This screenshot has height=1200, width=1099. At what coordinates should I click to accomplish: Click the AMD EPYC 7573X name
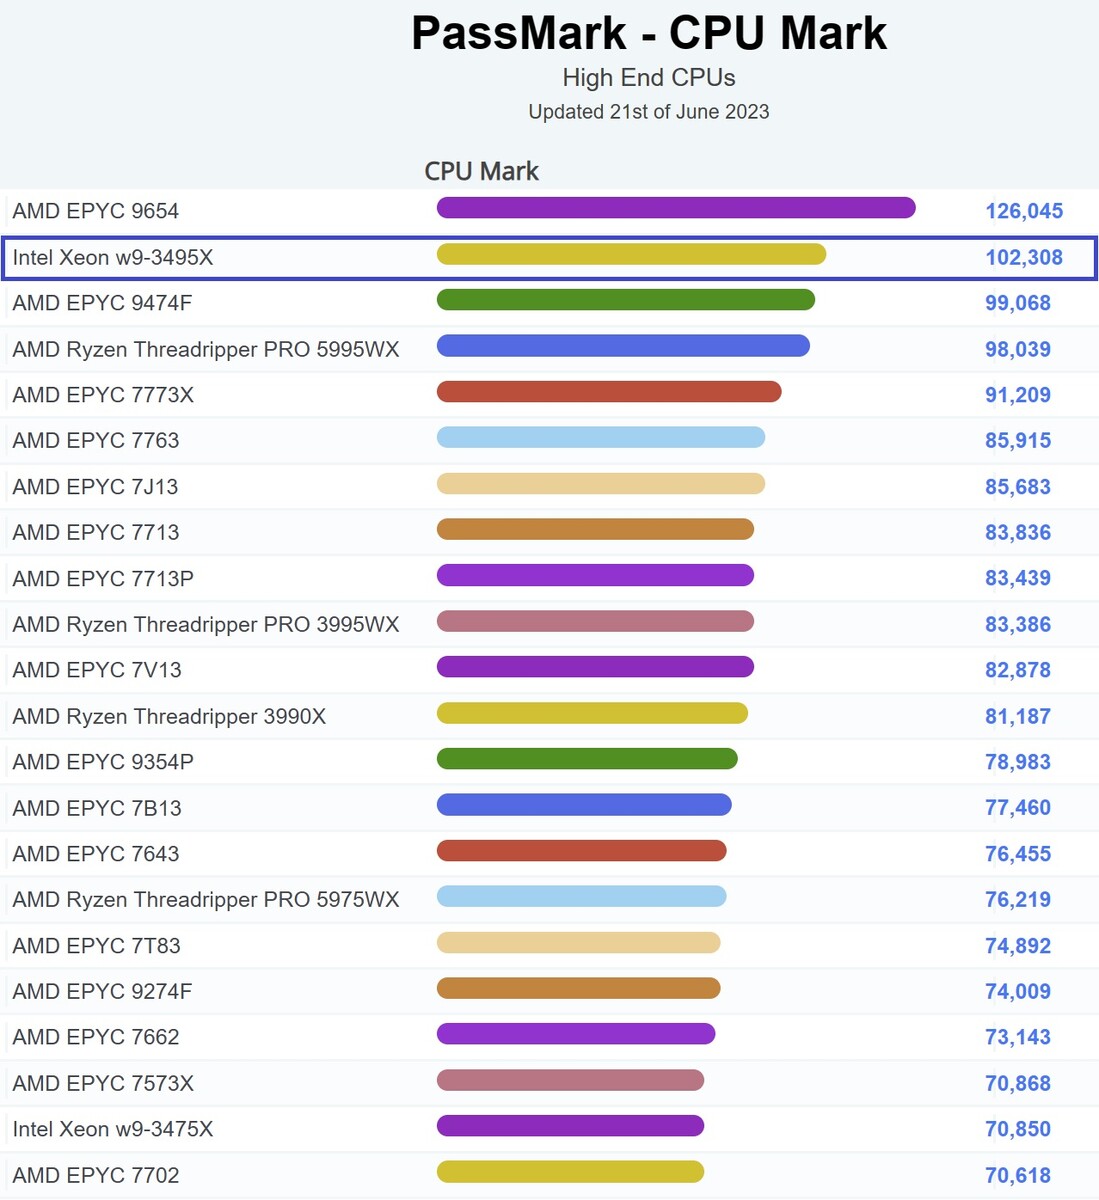coord(103,1083)
